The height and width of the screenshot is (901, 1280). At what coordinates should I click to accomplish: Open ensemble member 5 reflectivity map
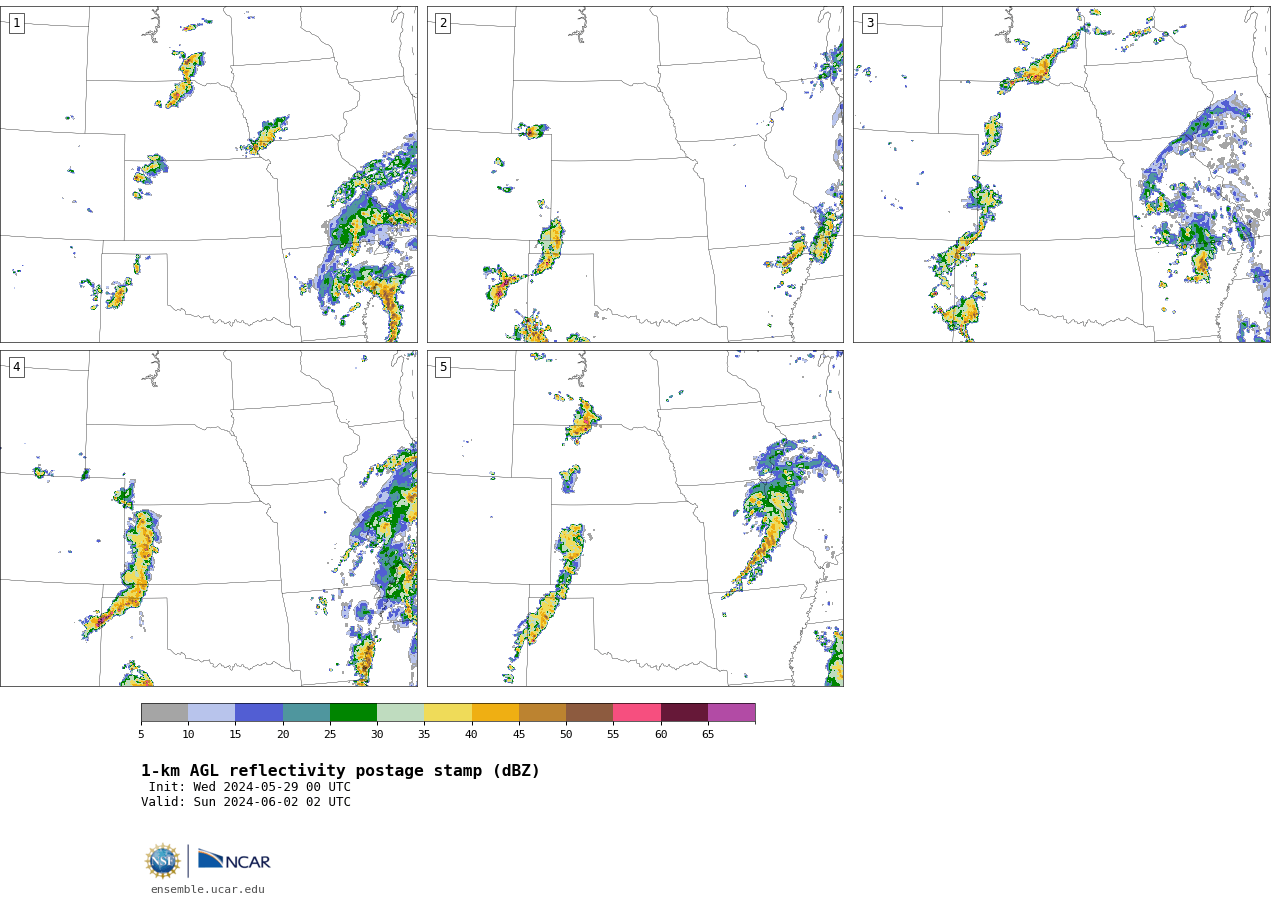pyautogui.click(x=635, y=518)
